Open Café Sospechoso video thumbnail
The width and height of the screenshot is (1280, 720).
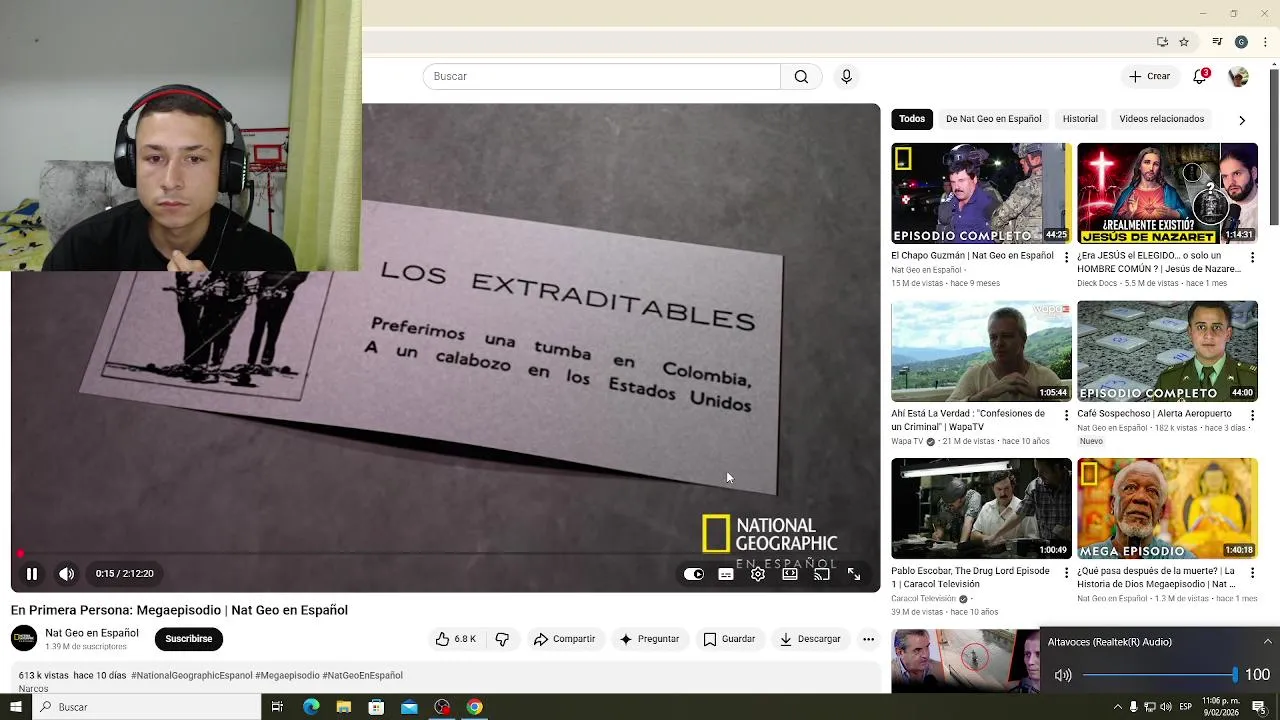(1167, 351)
